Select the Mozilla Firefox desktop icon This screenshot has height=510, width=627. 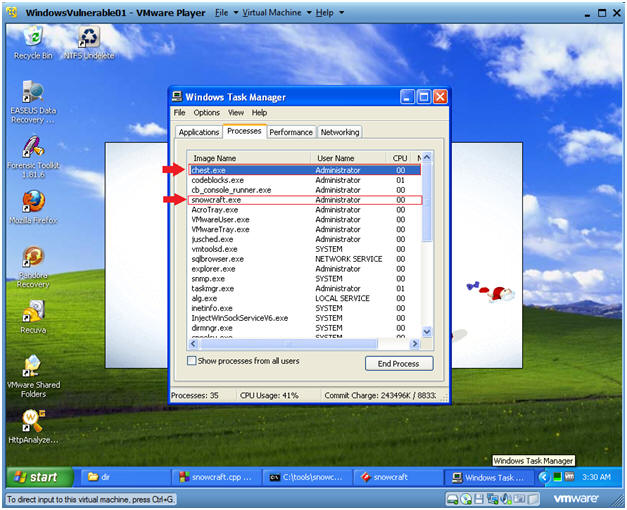point(33,207)
